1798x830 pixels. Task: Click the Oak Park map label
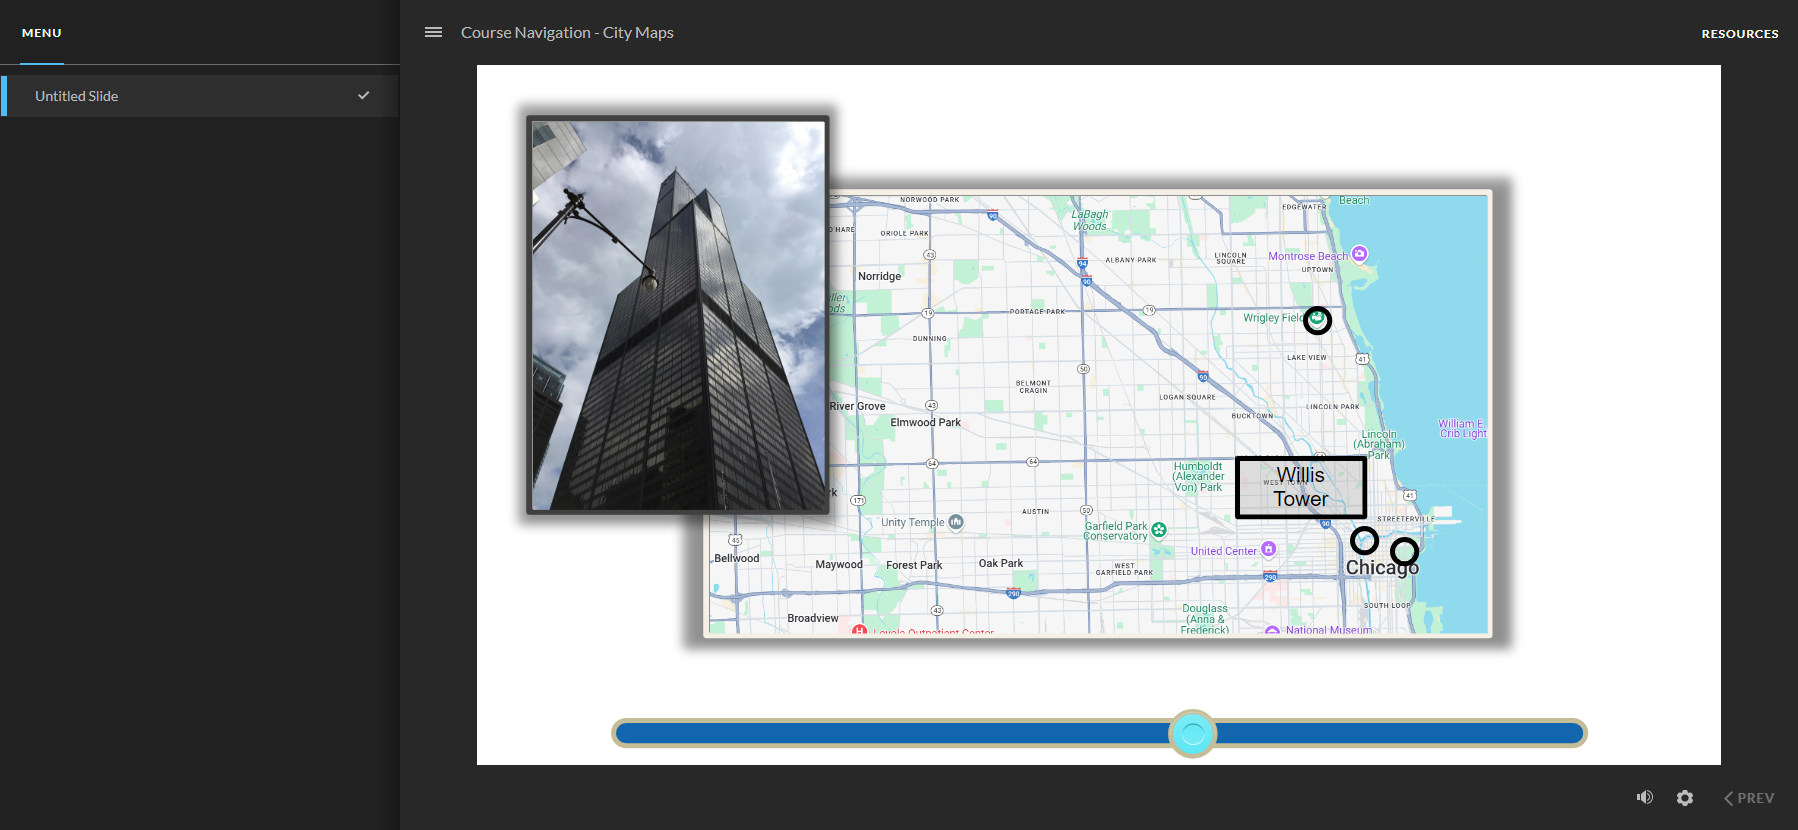pyautogui.click(x=1000, y=563)
